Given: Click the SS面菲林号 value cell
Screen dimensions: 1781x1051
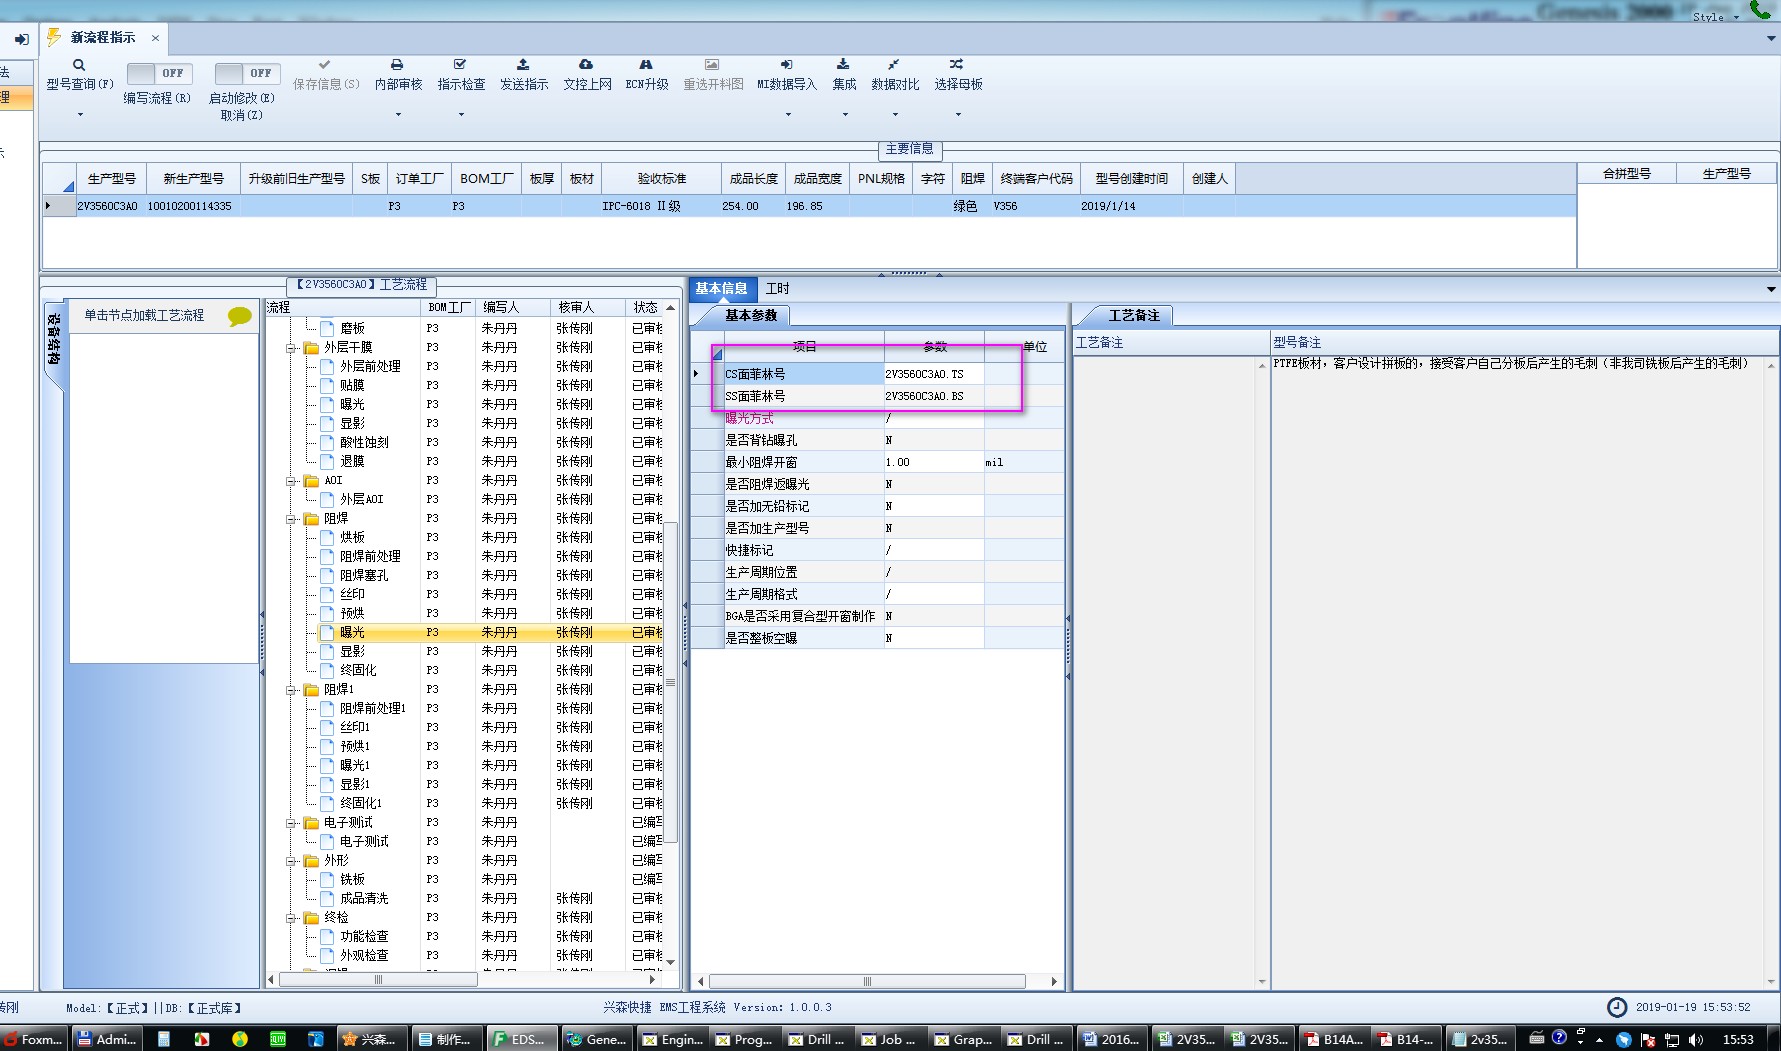Looking at the screenshot, I should (934, 396).
